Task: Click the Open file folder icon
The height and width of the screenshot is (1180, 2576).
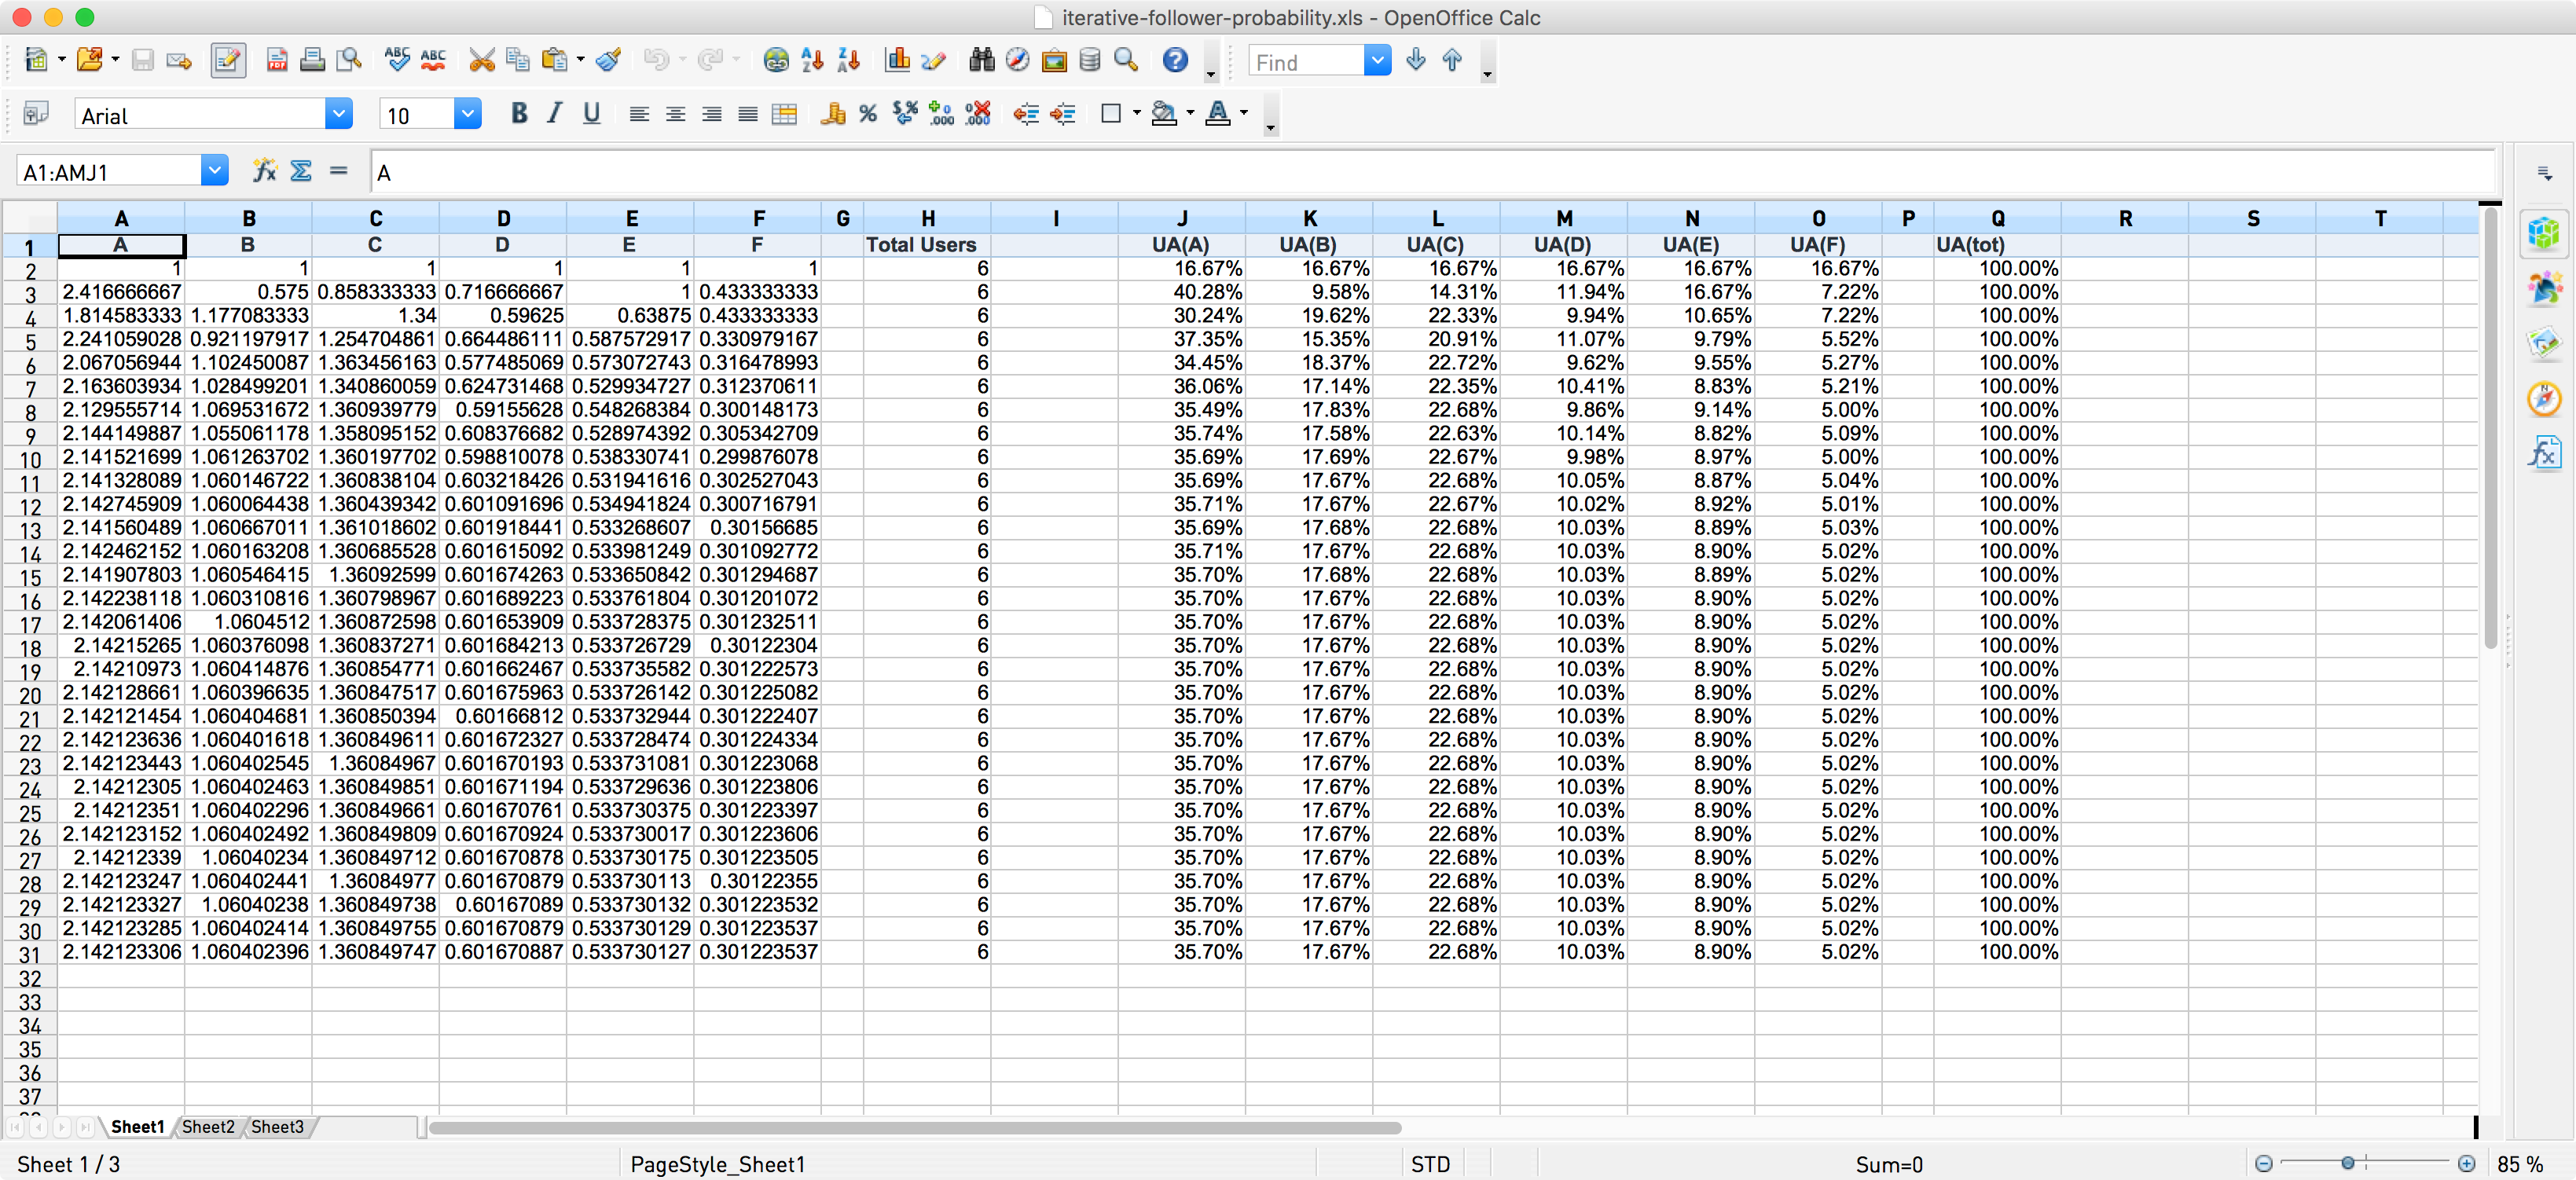Action: (89, 61)
